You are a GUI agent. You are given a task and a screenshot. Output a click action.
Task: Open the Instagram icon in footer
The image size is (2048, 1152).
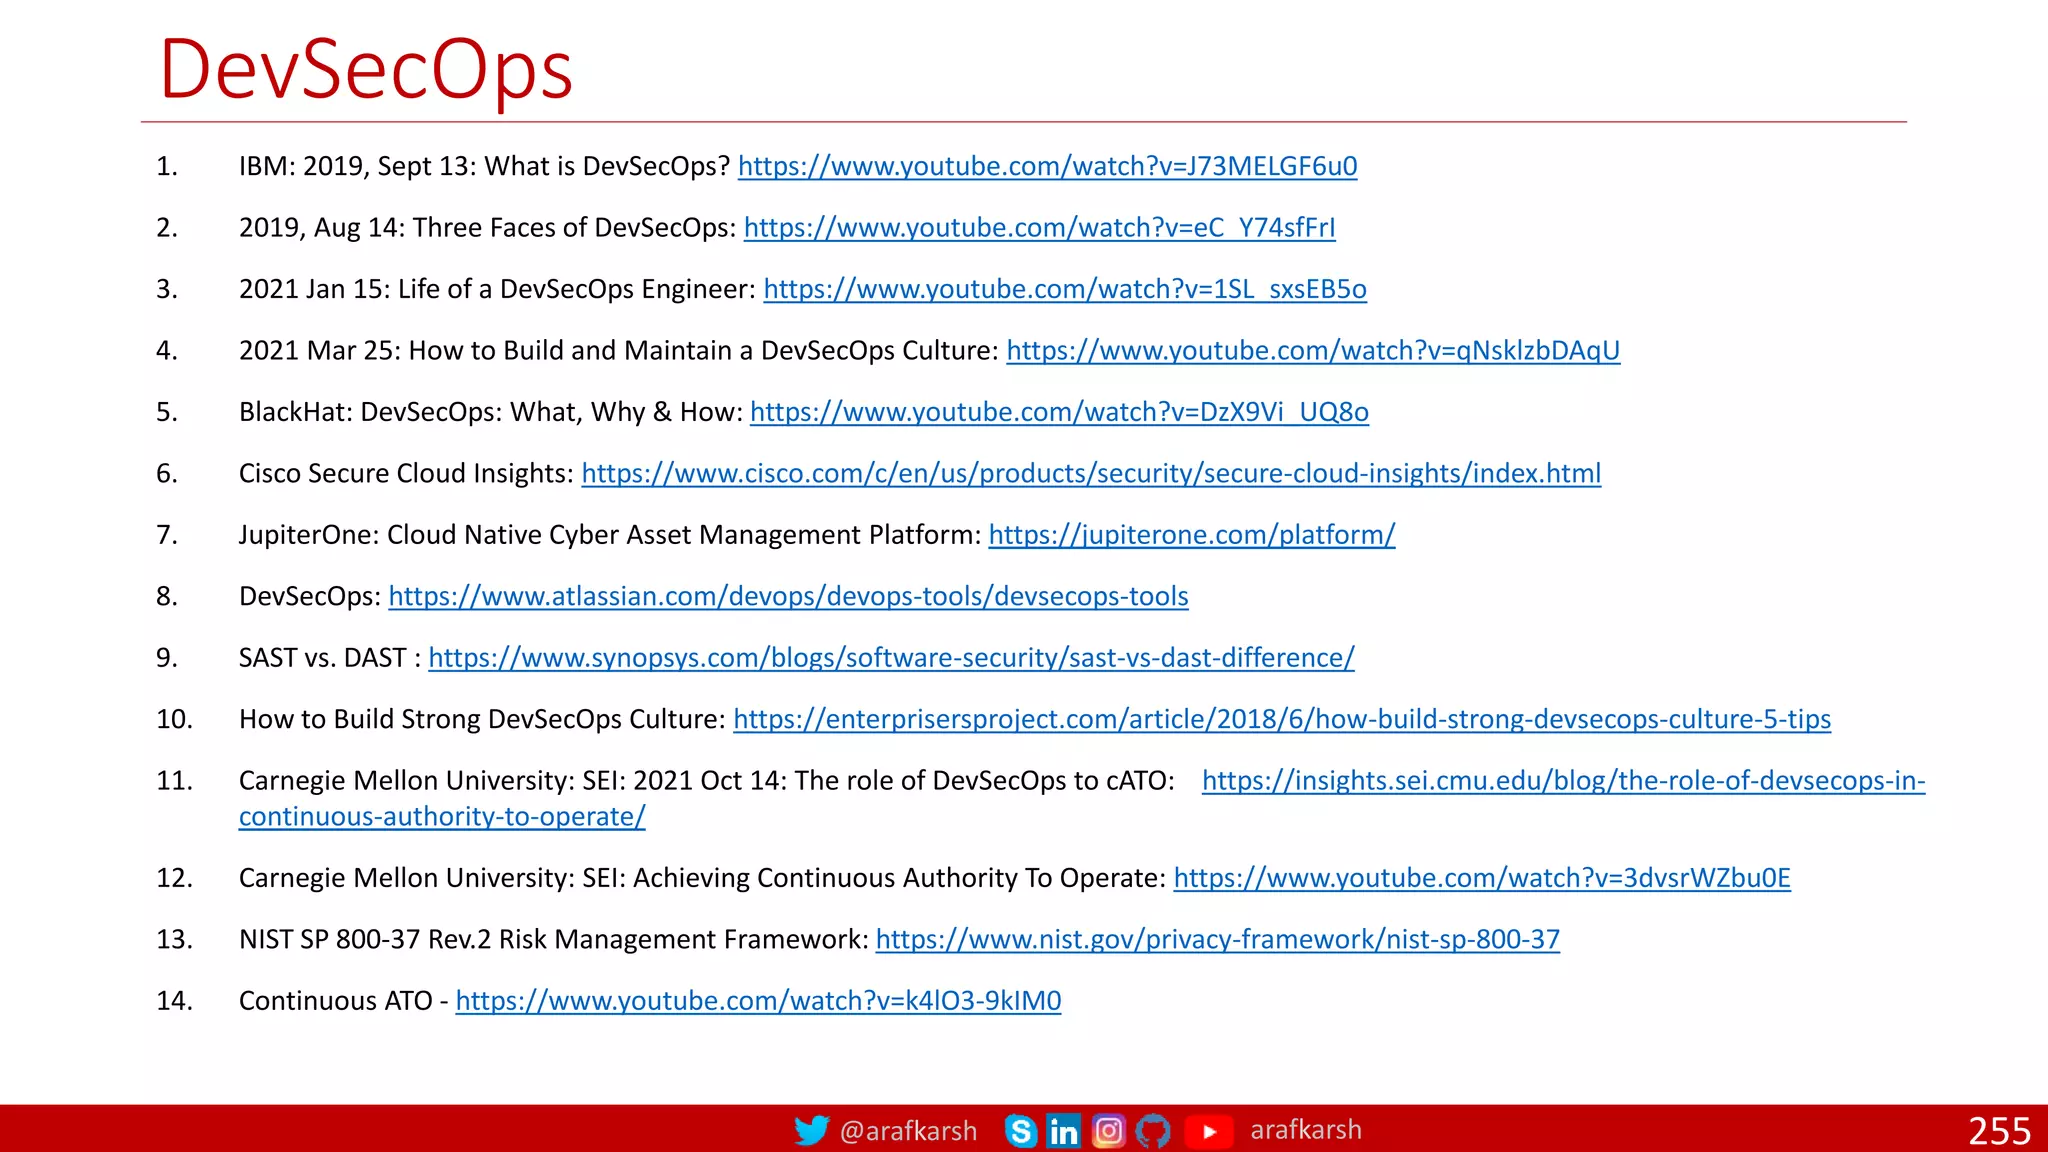[1108, 1131]
